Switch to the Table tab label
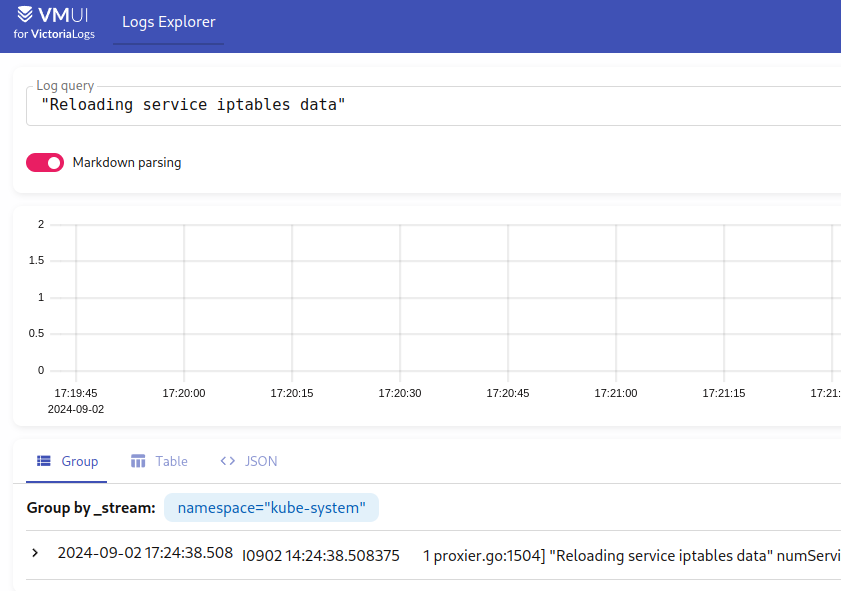 (x=172, y=461)
